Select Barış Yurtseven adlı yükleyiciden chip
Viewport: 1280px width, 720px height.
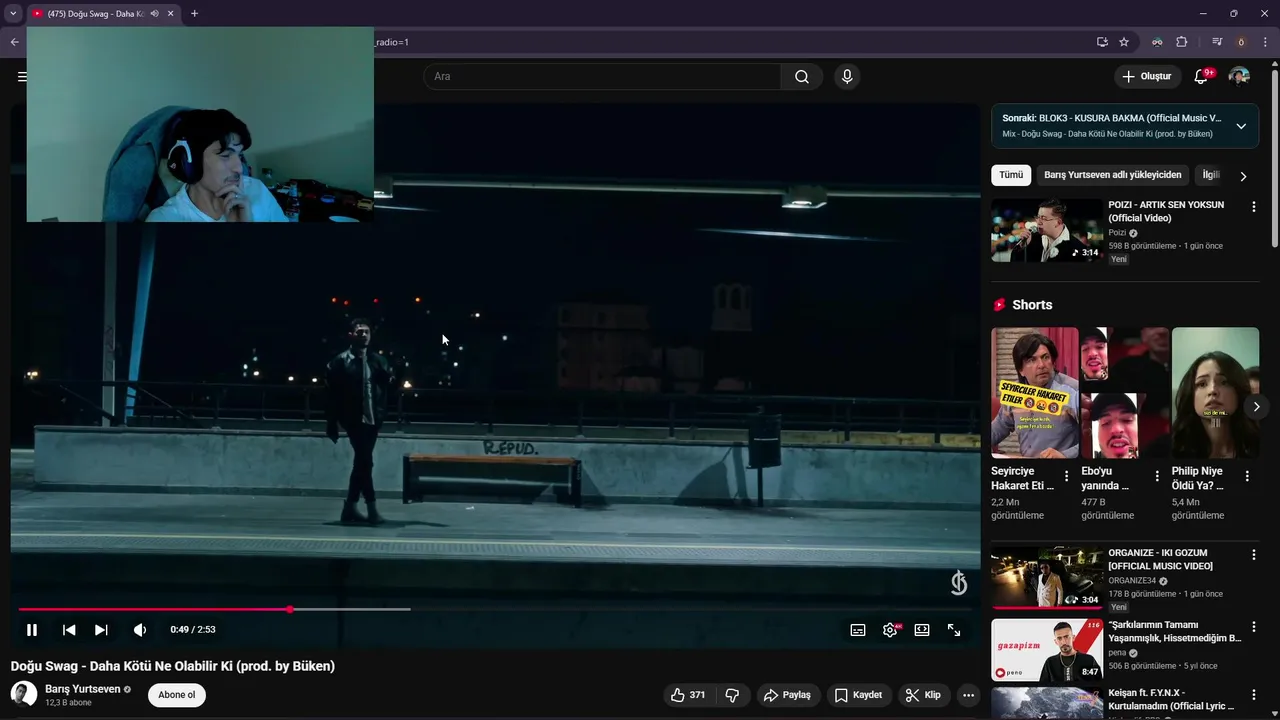(x=1112, y=175)
